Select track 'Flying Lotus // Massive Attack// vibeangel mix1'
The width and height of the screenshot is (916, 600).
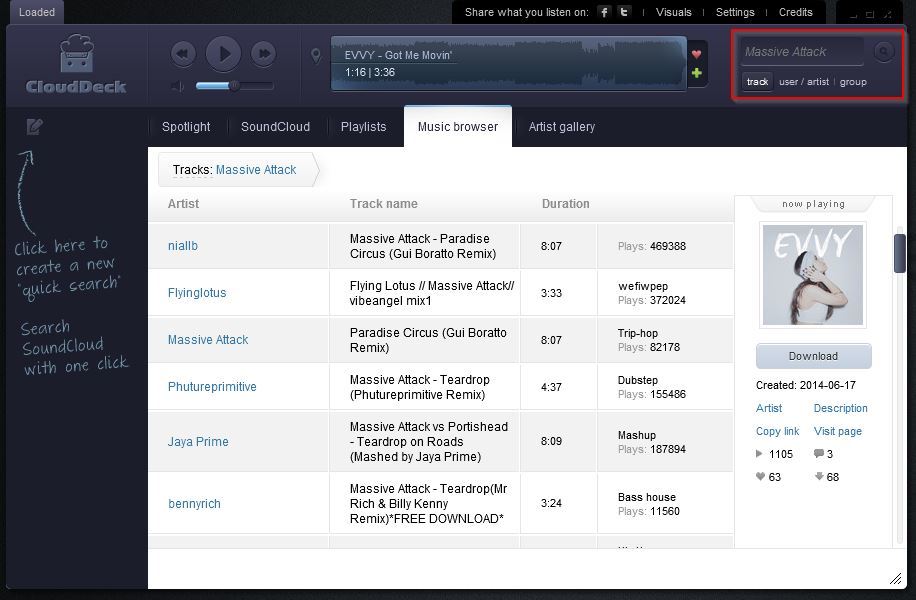(432, 293)
